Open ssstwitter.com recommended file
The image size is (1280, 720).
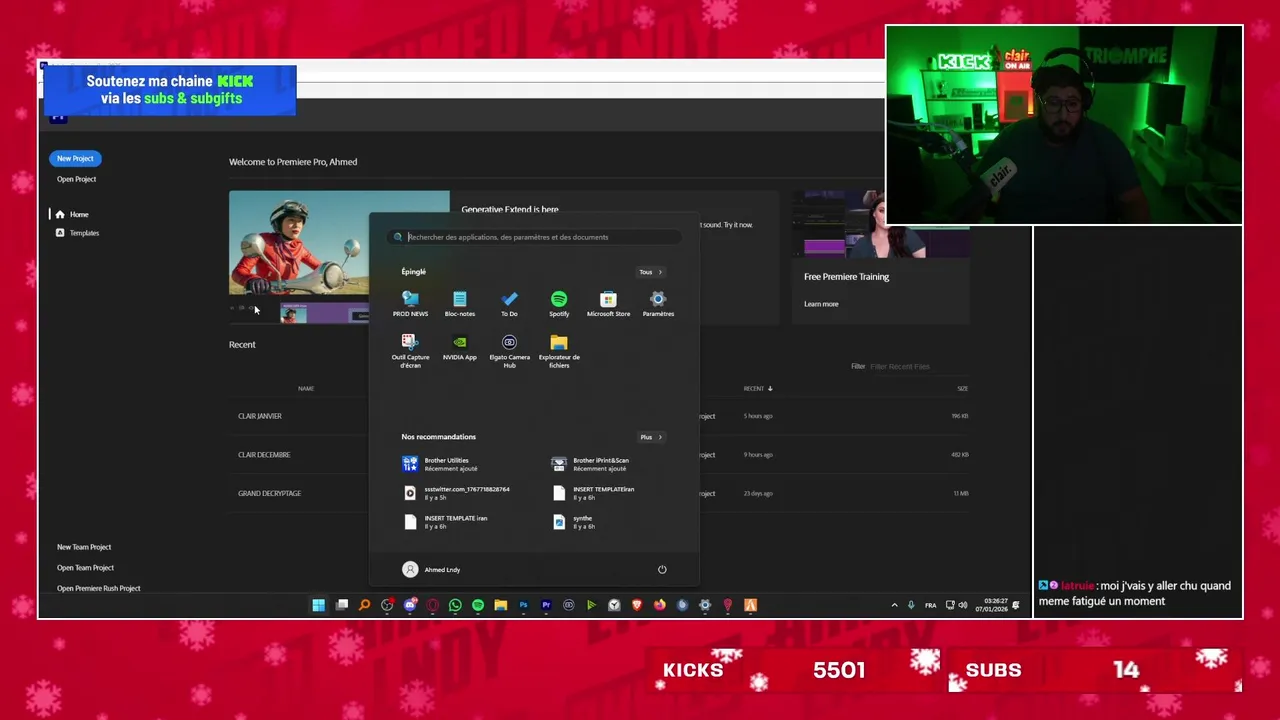tap(456, 493)
